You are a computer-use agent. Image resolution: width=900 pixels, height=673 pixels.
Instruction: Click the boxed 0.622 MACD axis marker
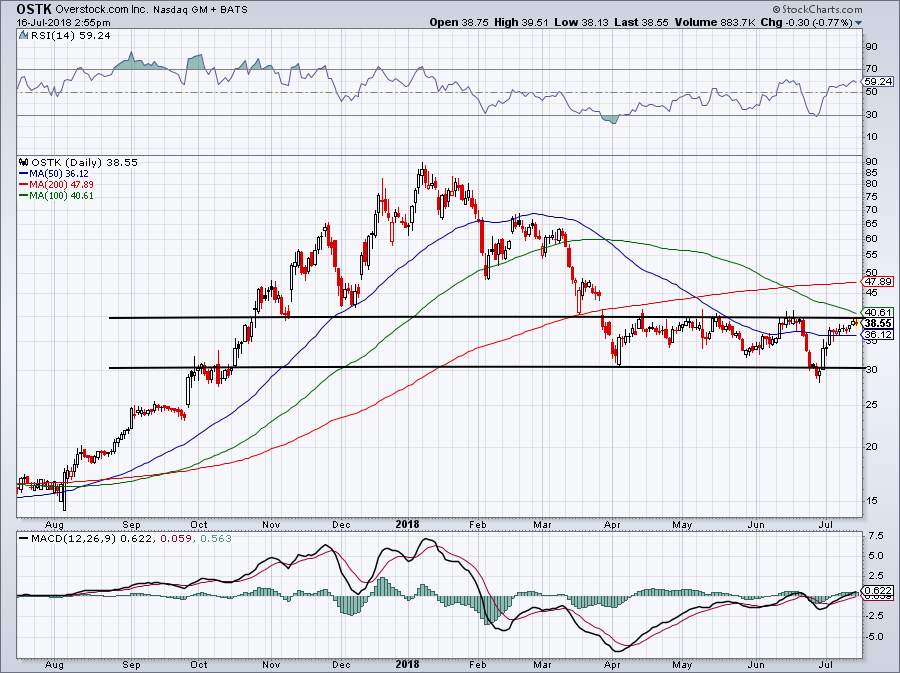878,590
